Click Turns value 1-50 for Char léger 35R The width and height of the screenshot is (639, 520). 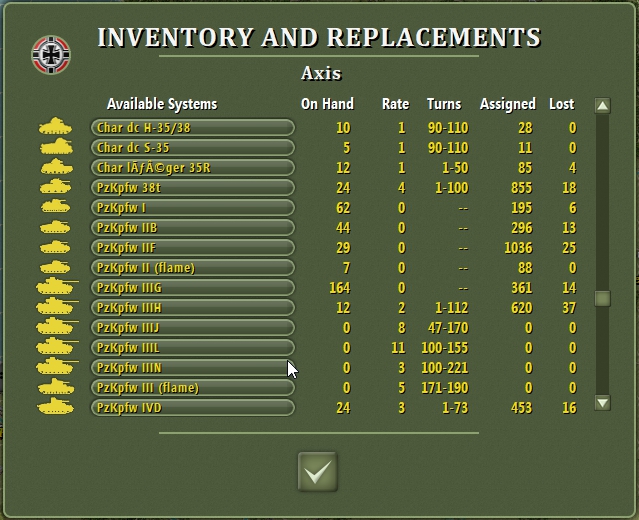[x=455, y=168]
